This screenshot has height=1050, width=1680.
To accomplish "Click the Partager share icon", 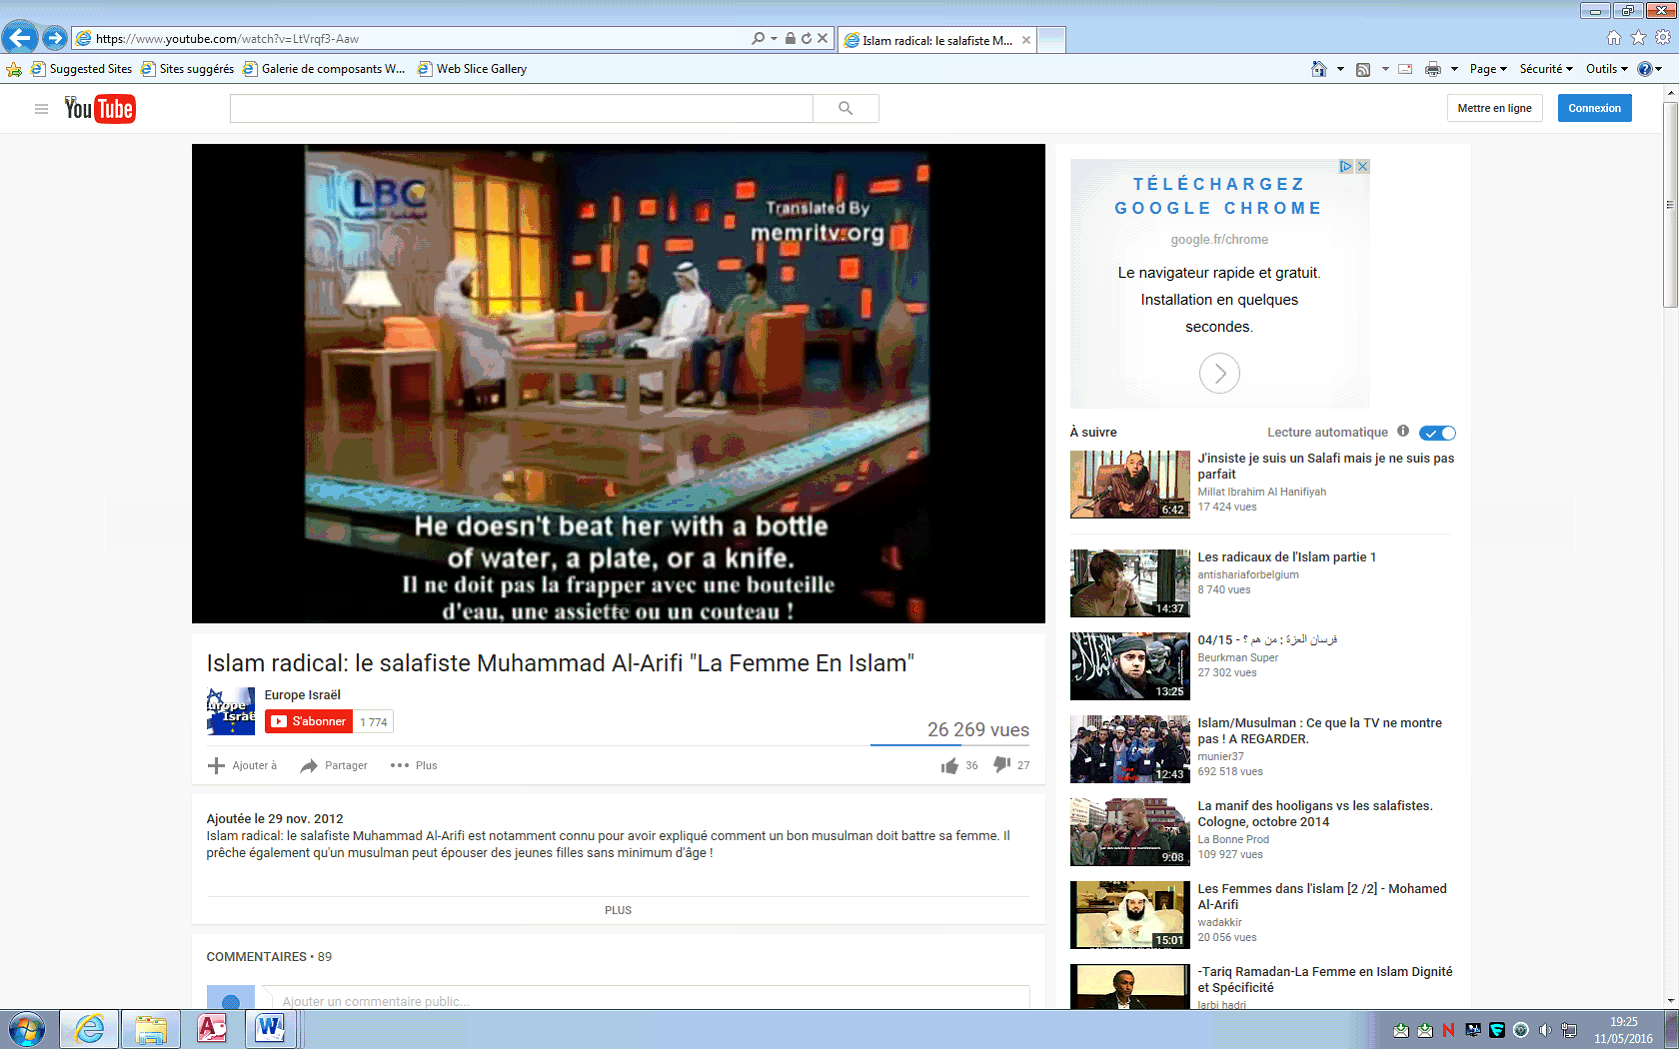I will click(309, 766).
